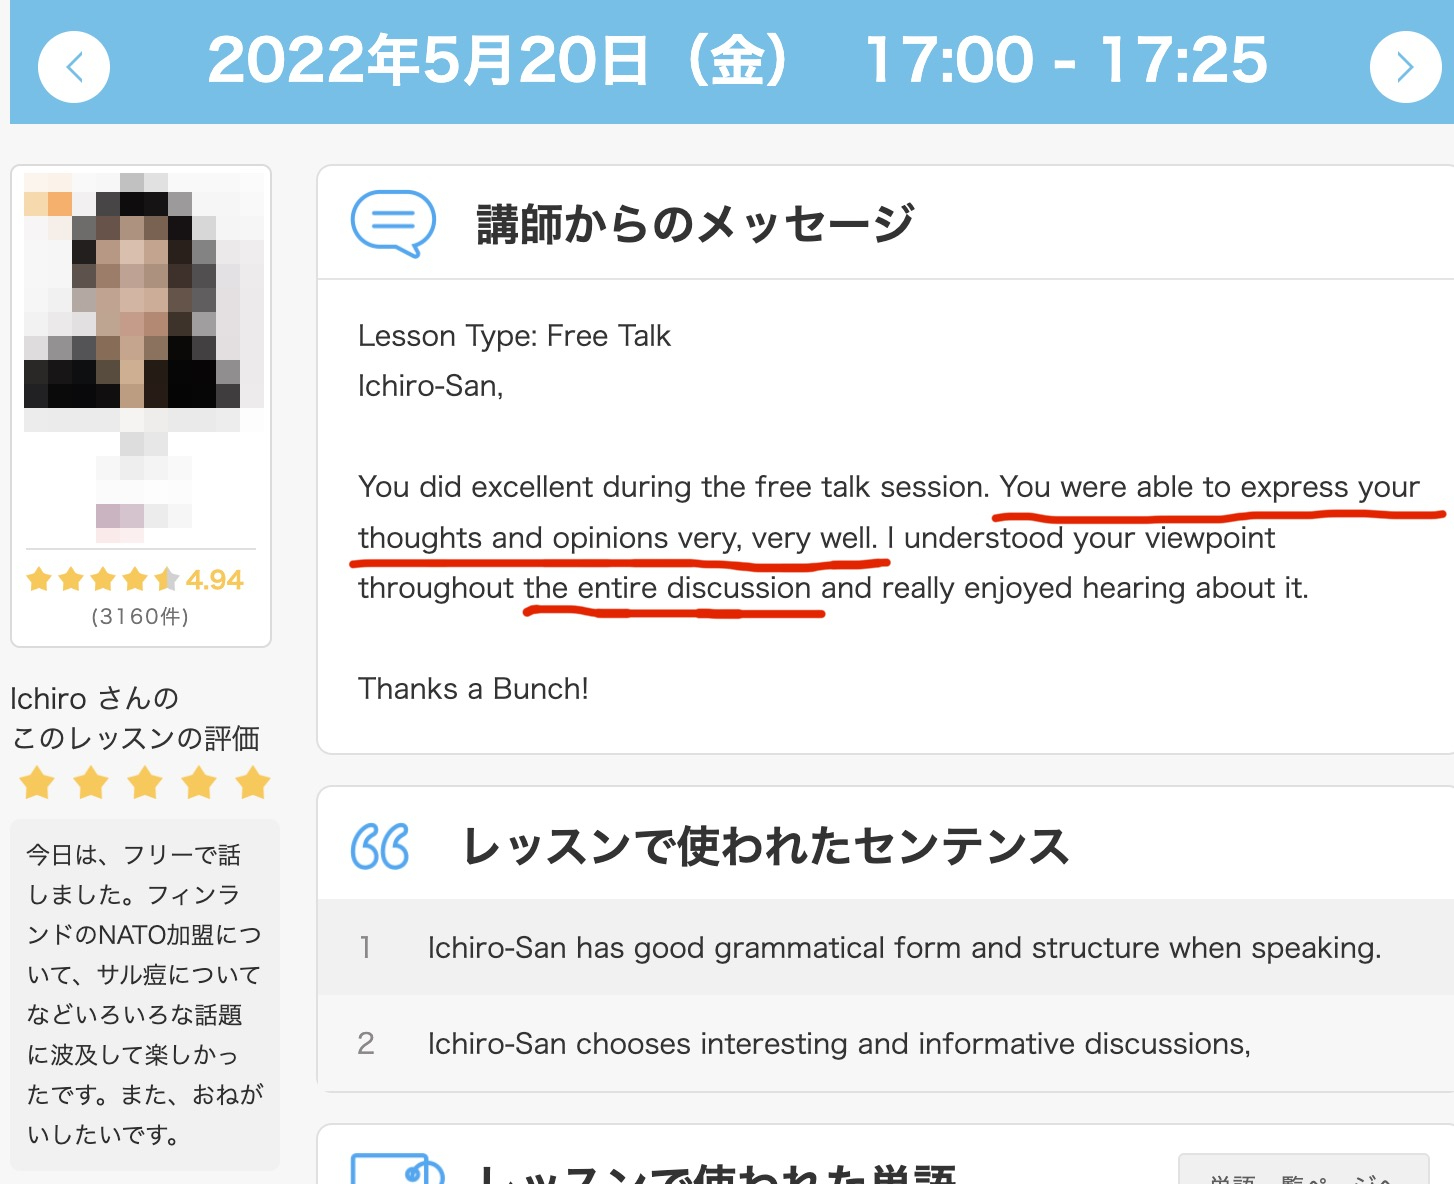The image size is (1454, 1184).
Task: Click the third star of lesson rating
Action: [x=145, y=782]
